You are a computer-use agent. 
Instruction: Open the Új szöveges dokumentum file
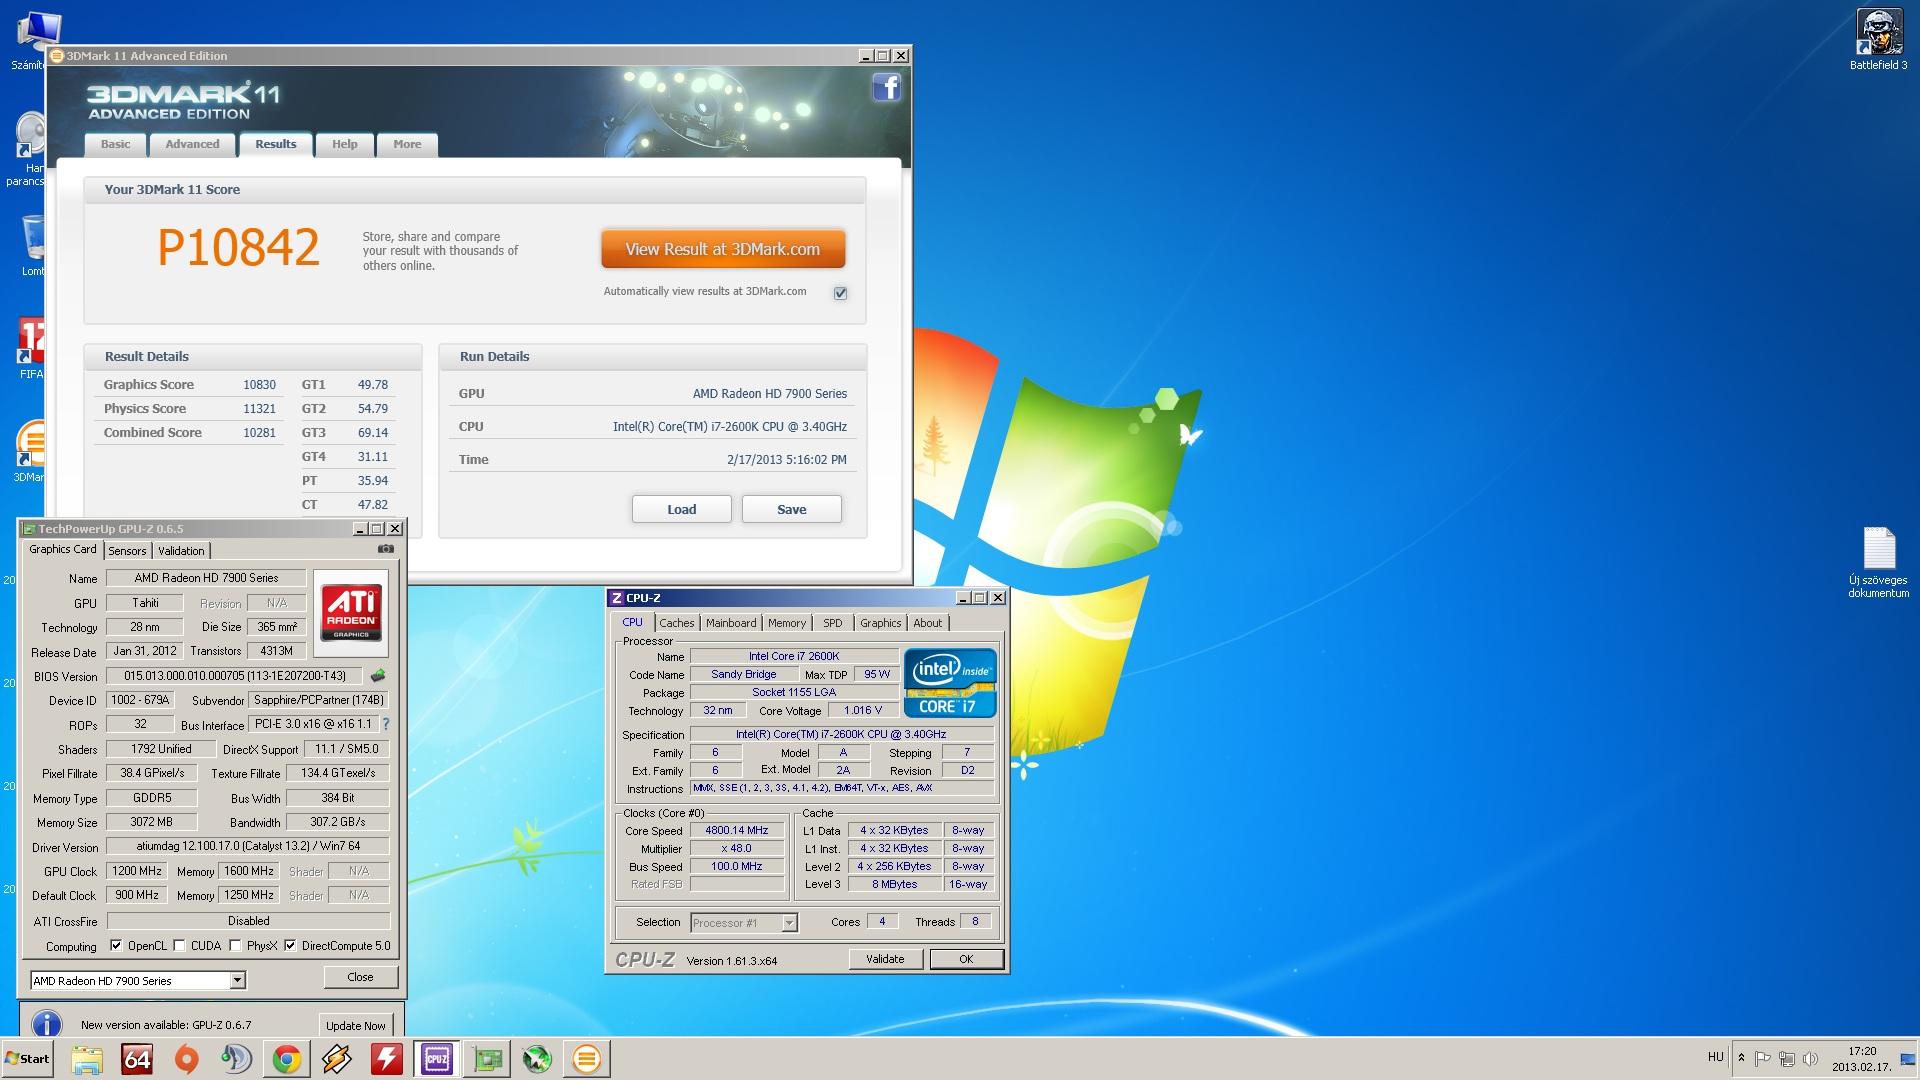[1878, 563]
